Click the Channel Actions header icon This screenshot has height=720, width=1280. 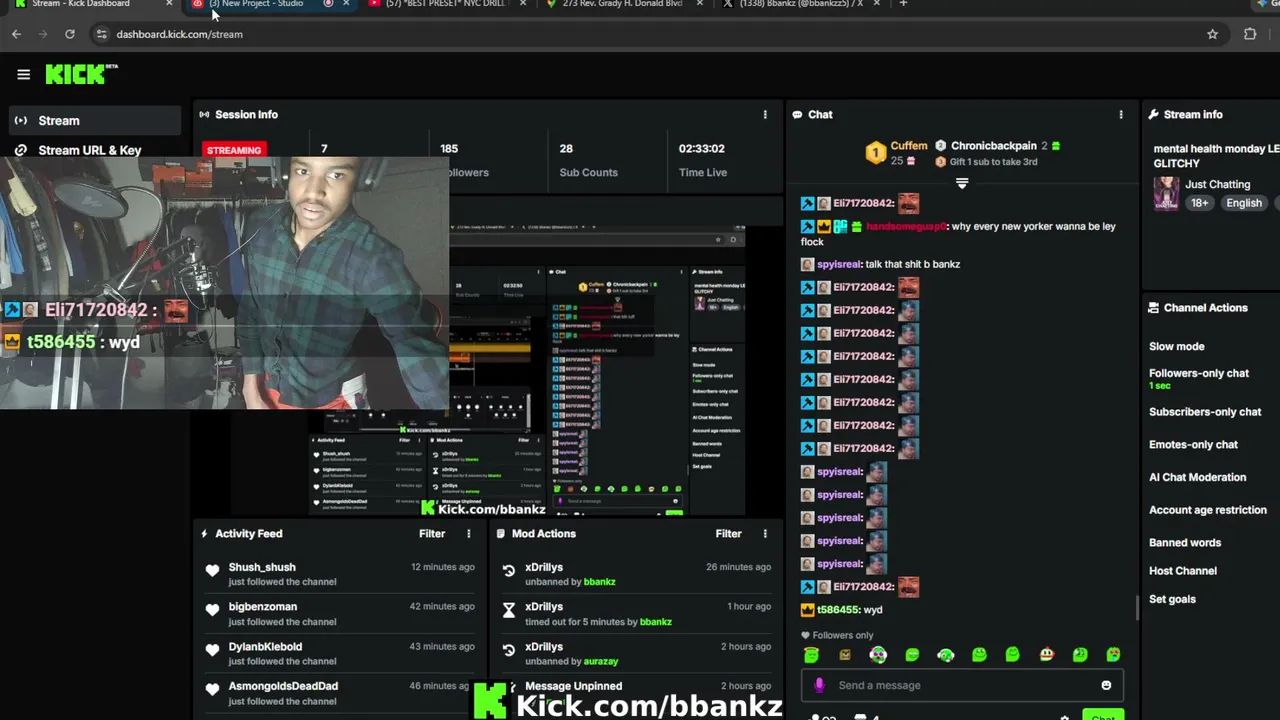(1154, 308)
